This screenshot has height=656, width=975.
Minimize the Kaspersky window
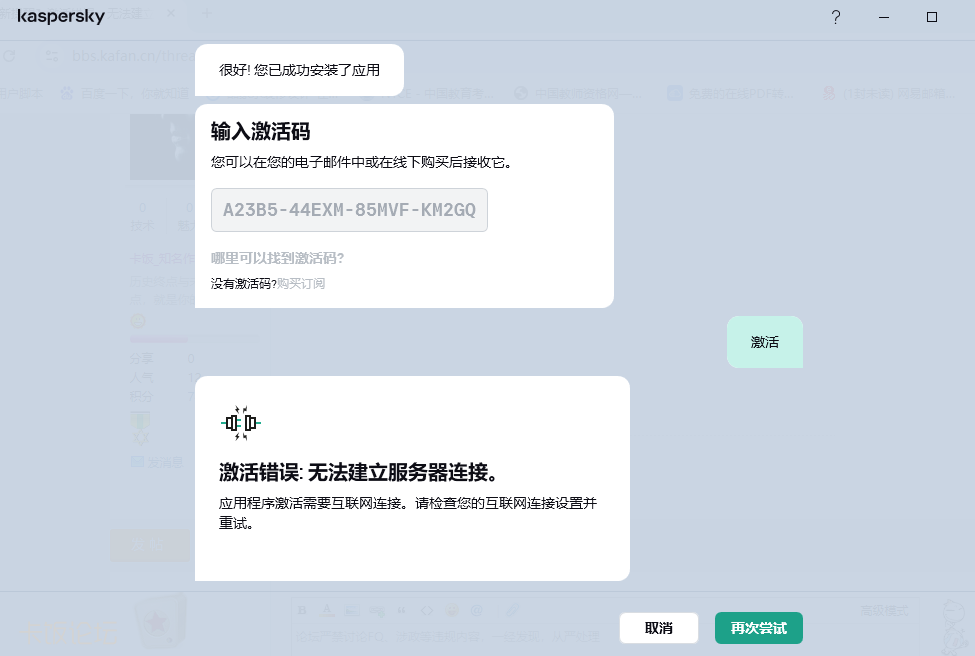coord(884,17)
